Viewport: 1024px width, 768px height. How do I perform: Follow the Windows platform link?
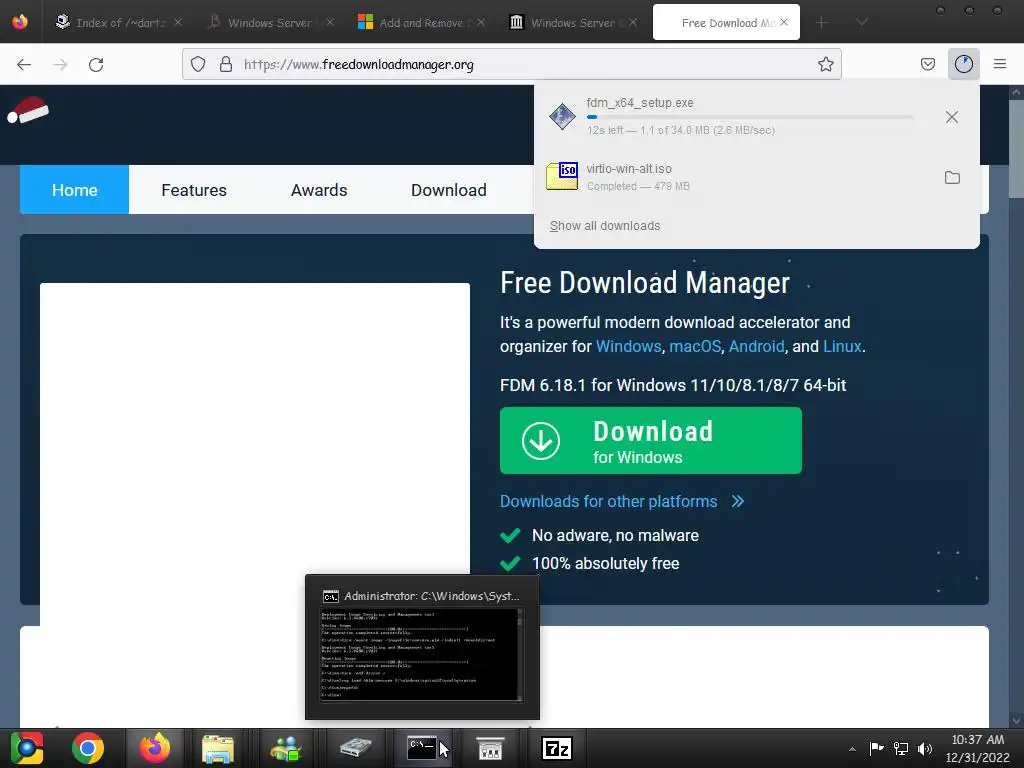click(x=628, y=346)
